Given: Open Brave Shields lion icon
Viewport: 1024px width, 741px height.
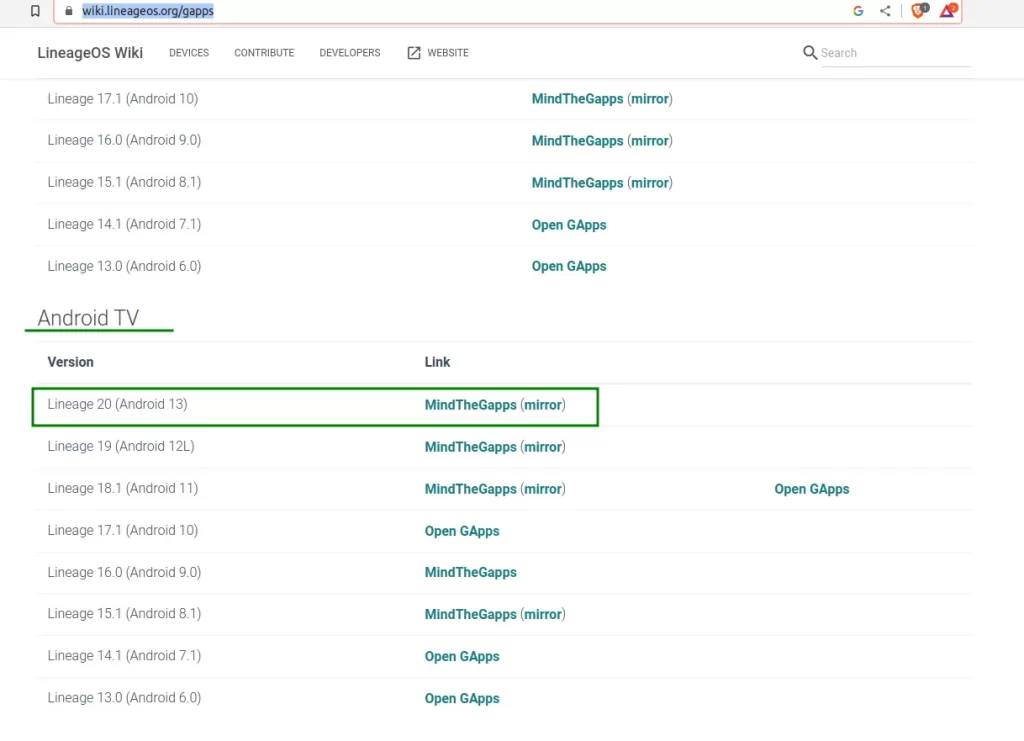Looking at the screenshot, I should point(919,10).
